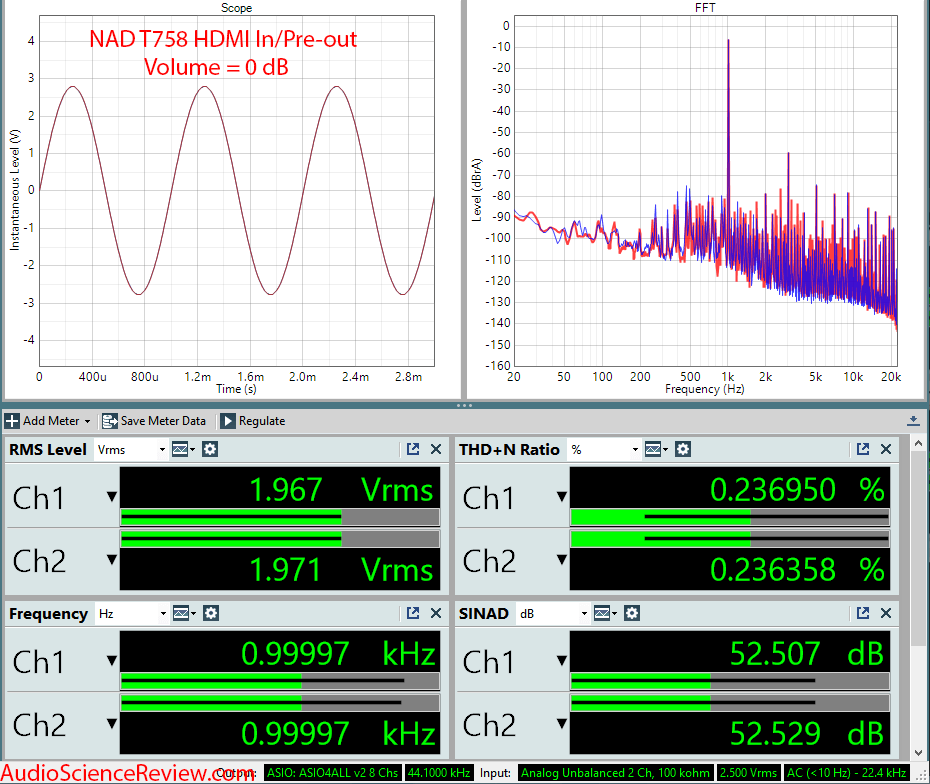
Task: Close the THD+N Ratio meter panel
Action: [886, 450]
